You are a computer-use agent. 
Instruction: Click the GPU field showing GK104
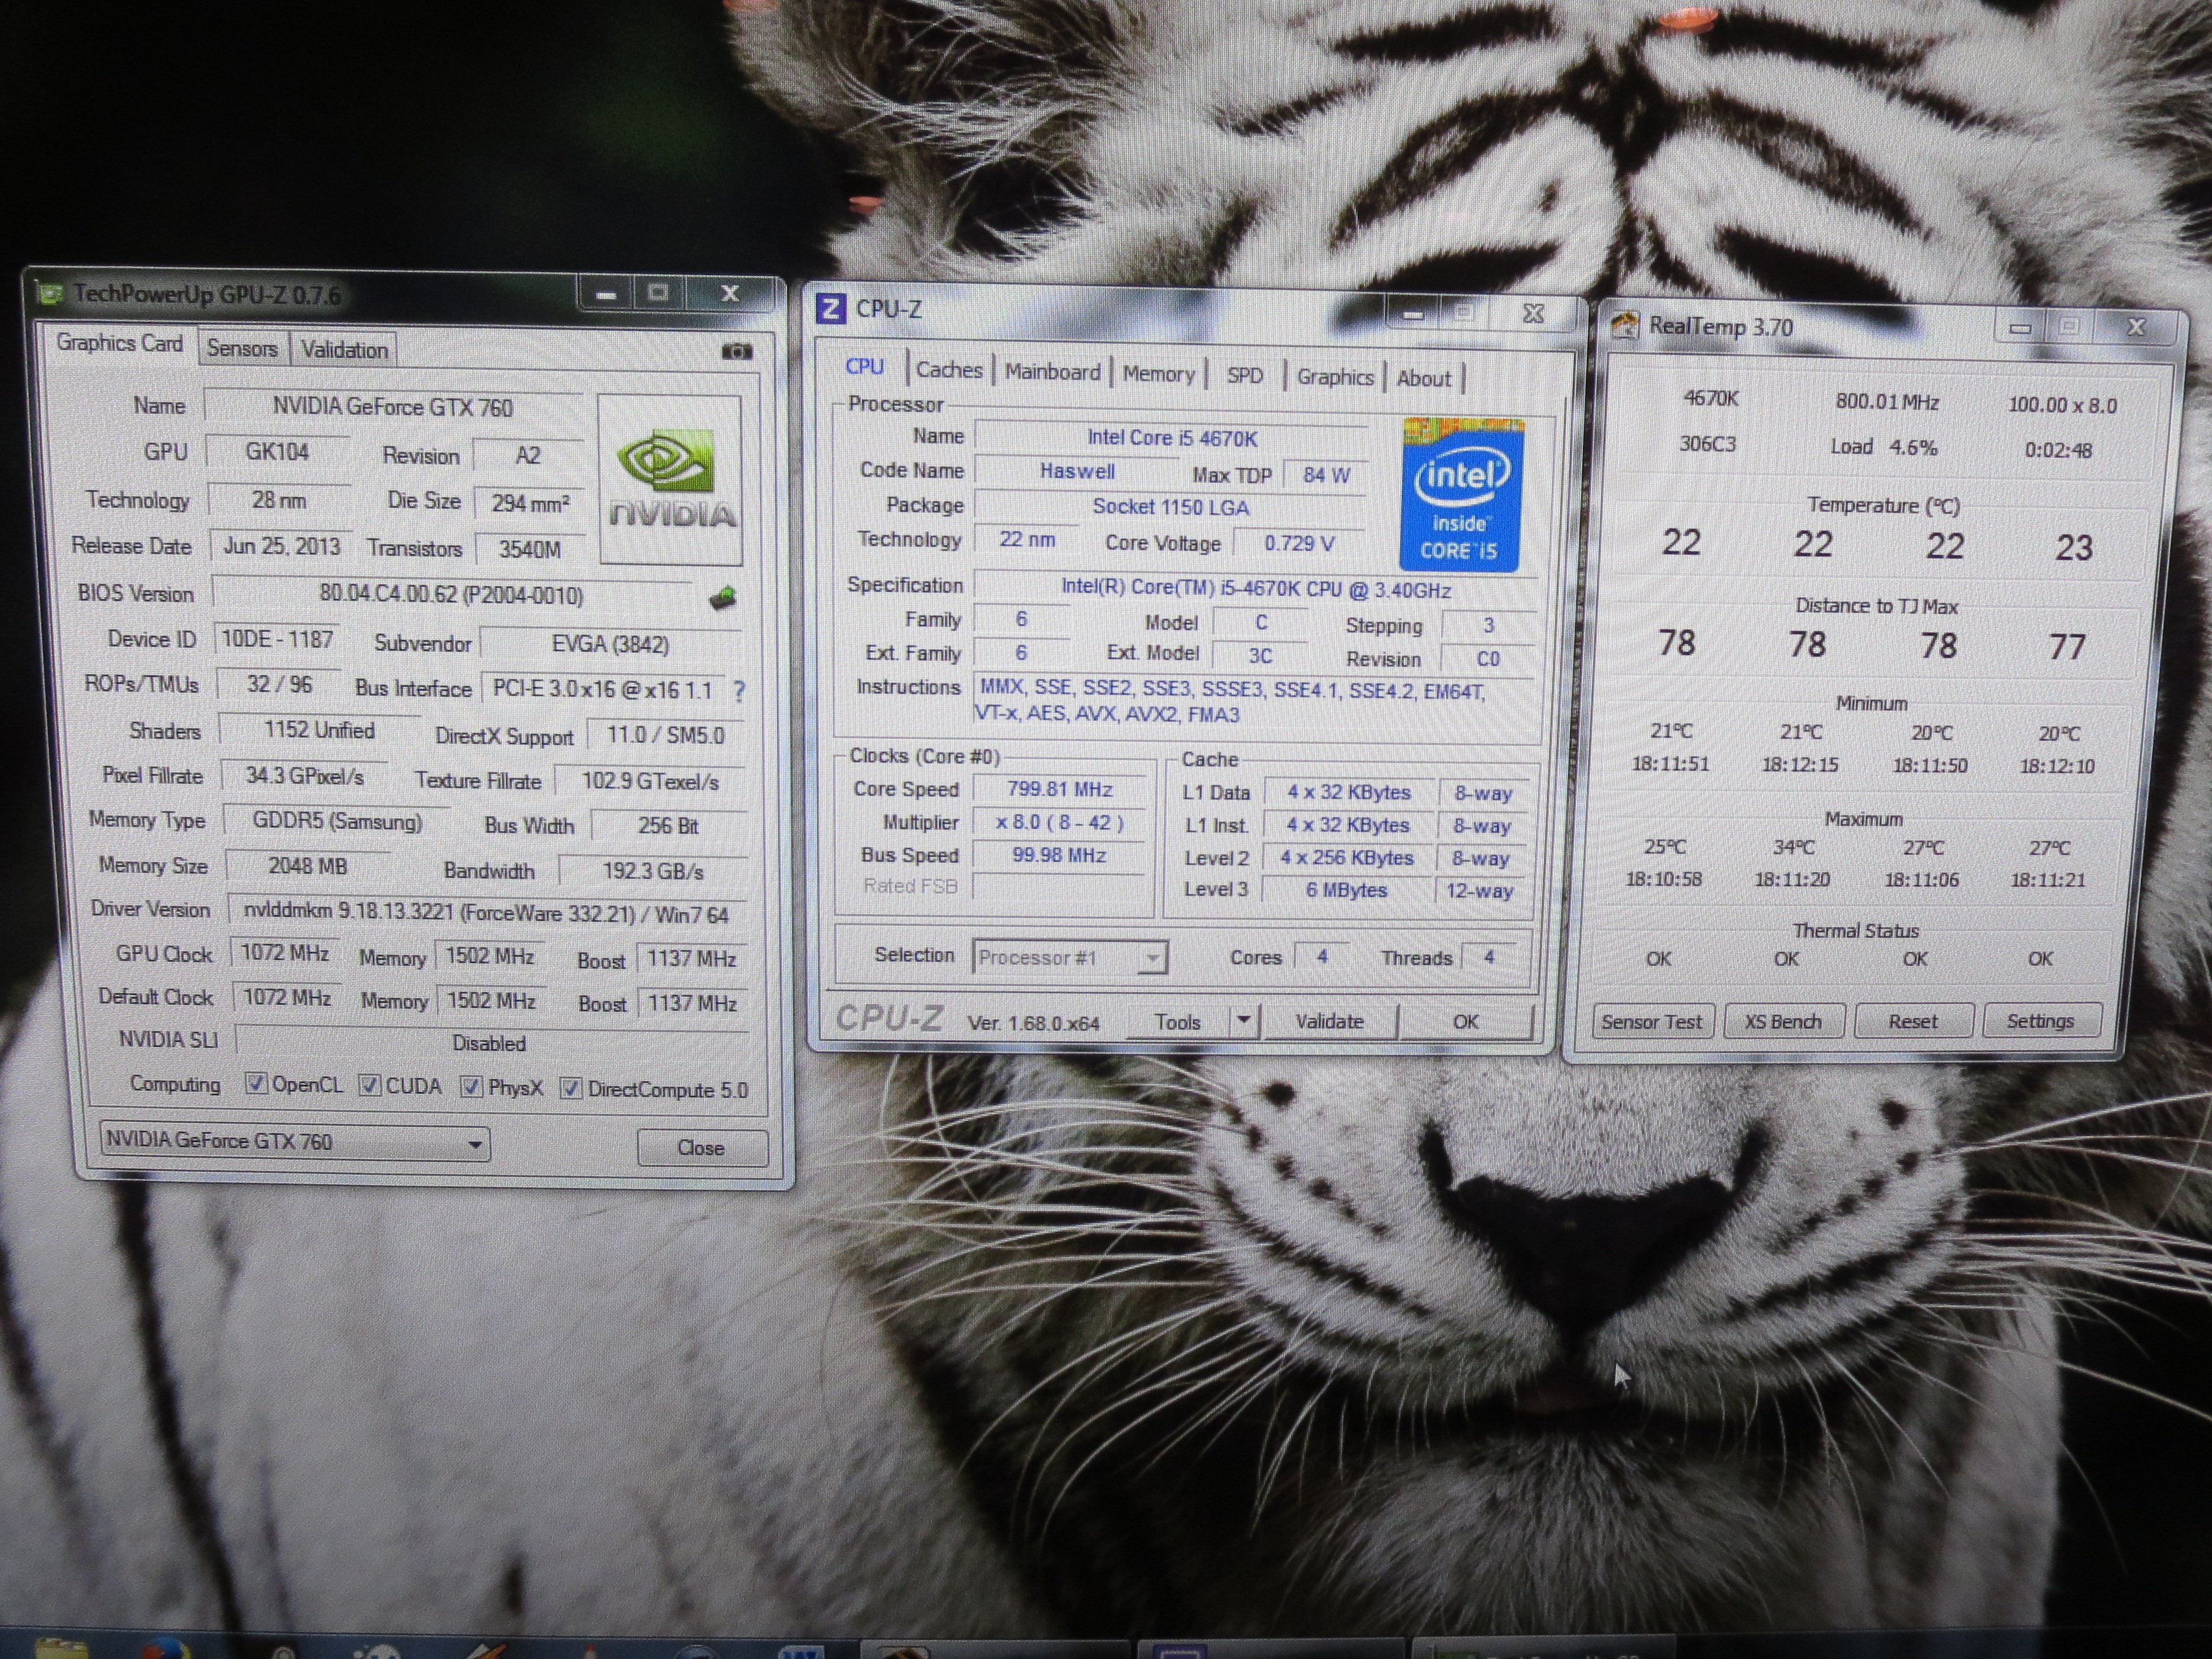point(277,451)
